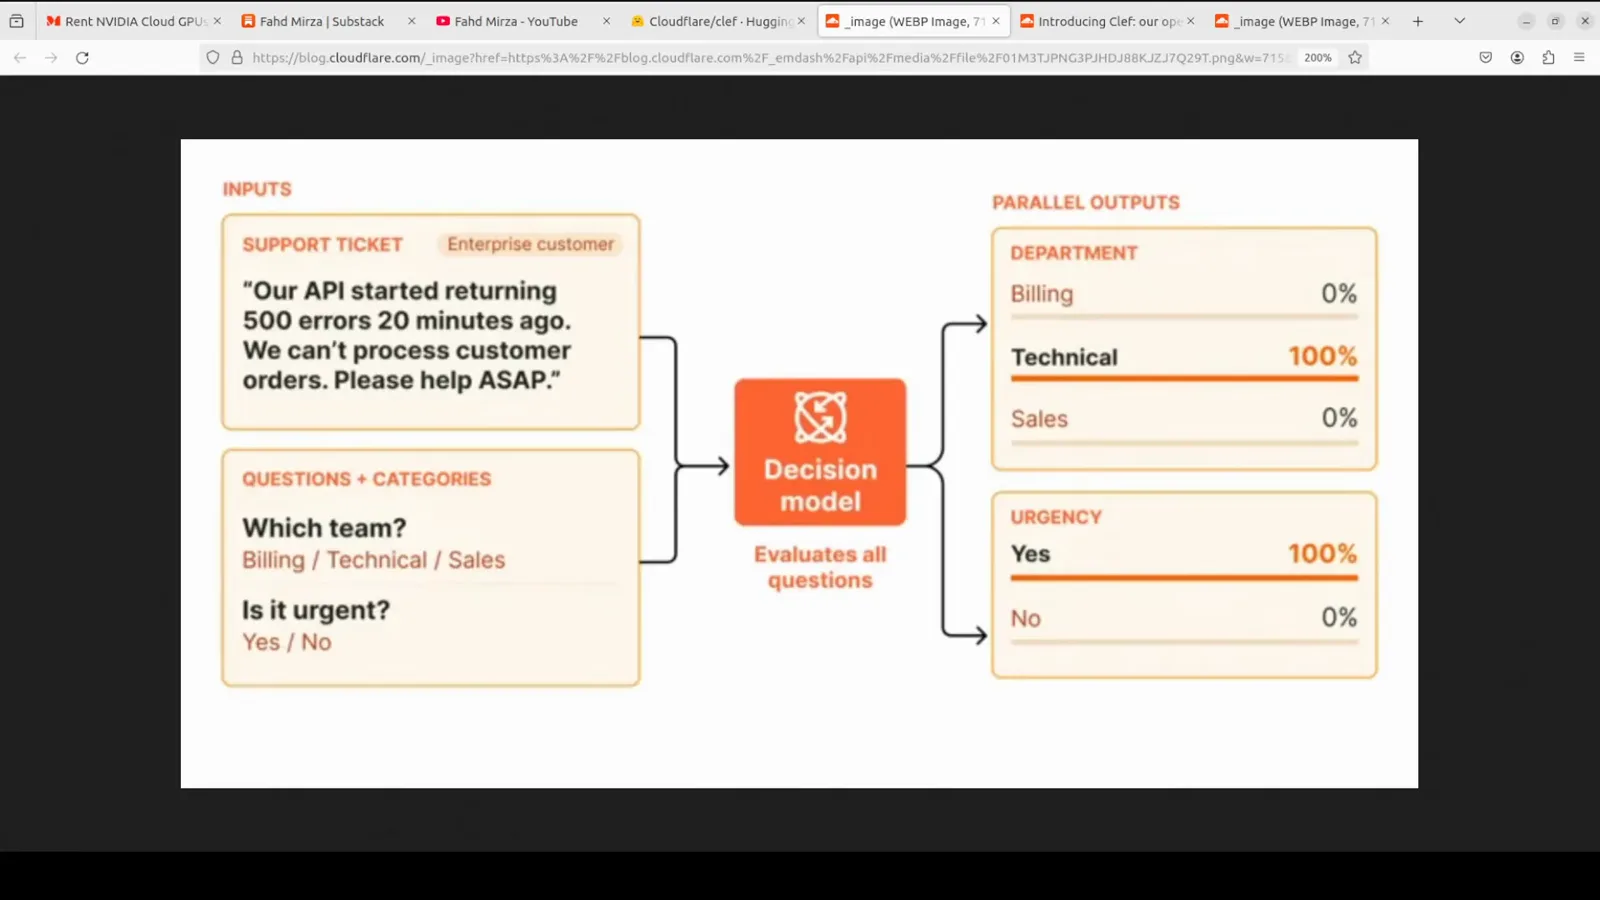Click the Enterprise customer tag in image

pyautogui.click(x=530, y=244)
